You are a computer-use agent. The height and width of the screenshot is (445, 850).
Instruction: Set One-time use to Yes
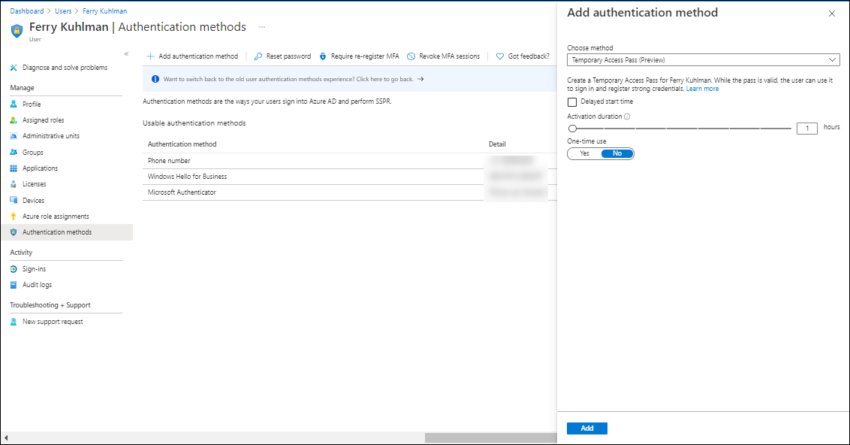pyautogui.click(x=583, y=153)
